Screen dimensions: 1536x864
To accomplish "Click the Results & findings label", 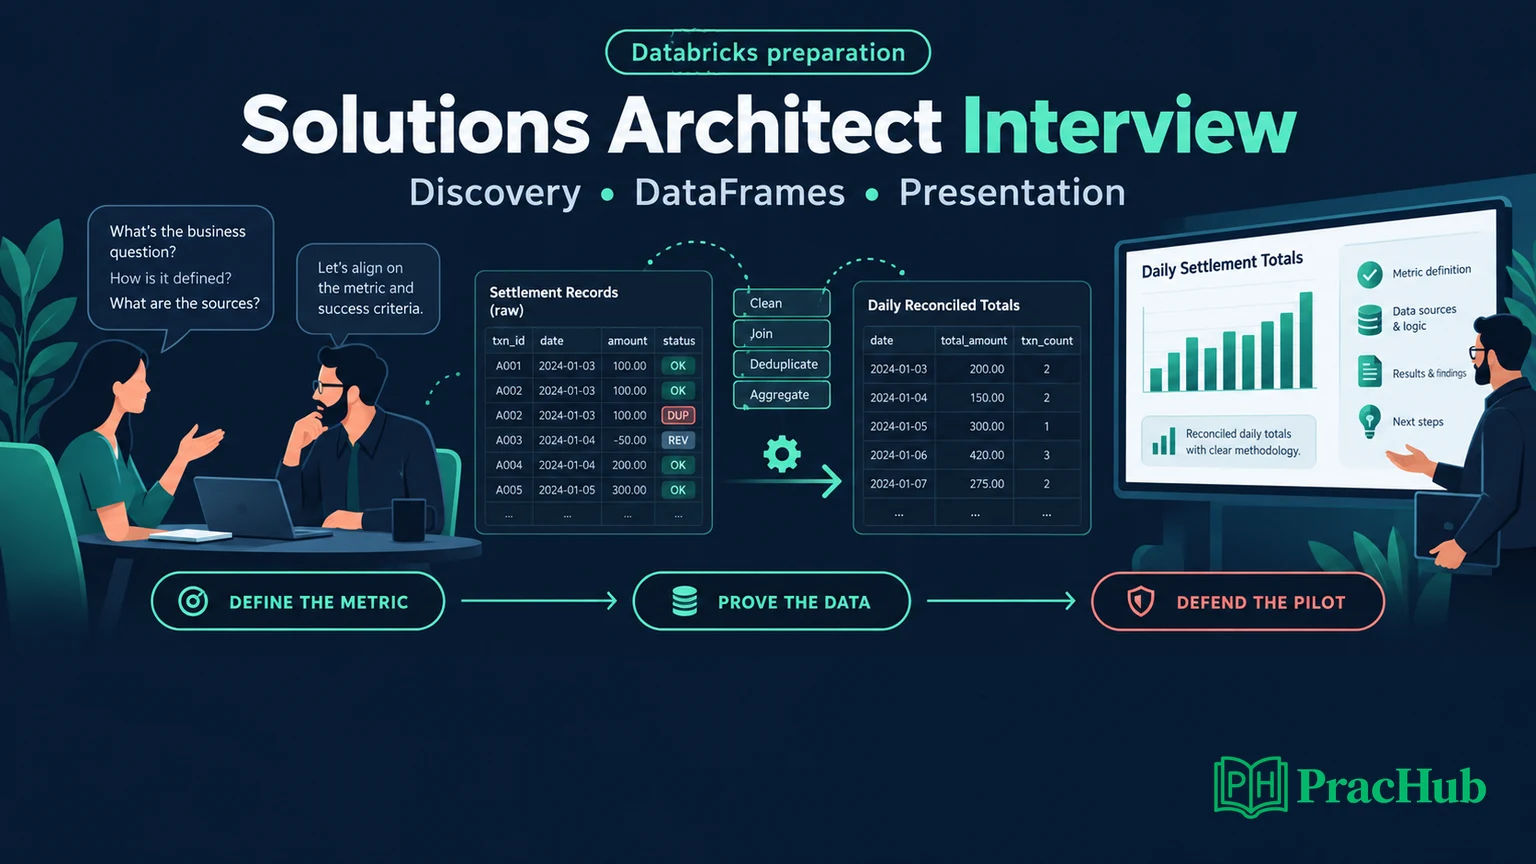I will click(x=1429, y=373).
